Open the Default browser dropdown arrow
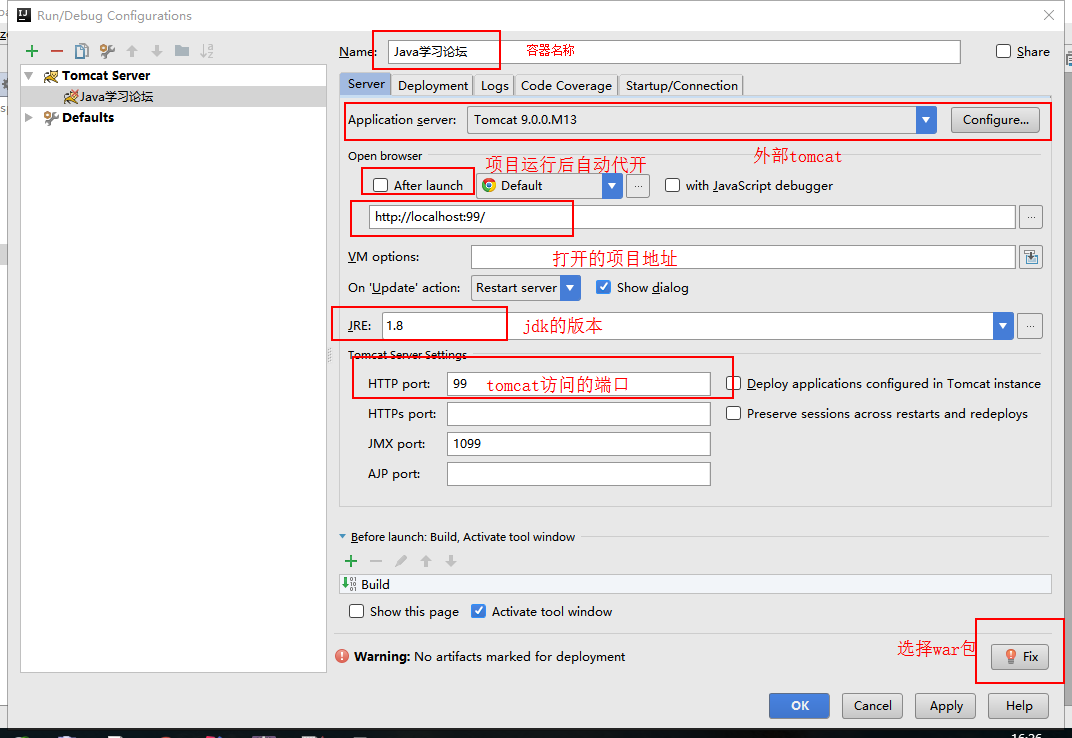The height and width of the screenshot is (738, 1072). point(612,185)
